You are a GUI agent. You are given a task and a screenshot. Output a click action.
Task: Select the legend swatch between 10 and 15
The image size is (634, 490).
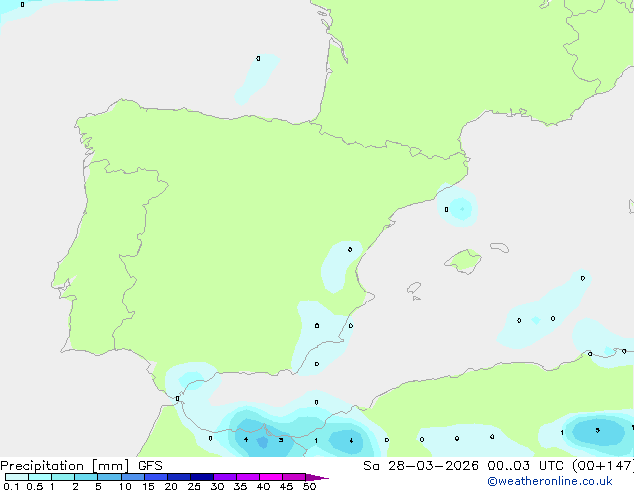point(132,477)
